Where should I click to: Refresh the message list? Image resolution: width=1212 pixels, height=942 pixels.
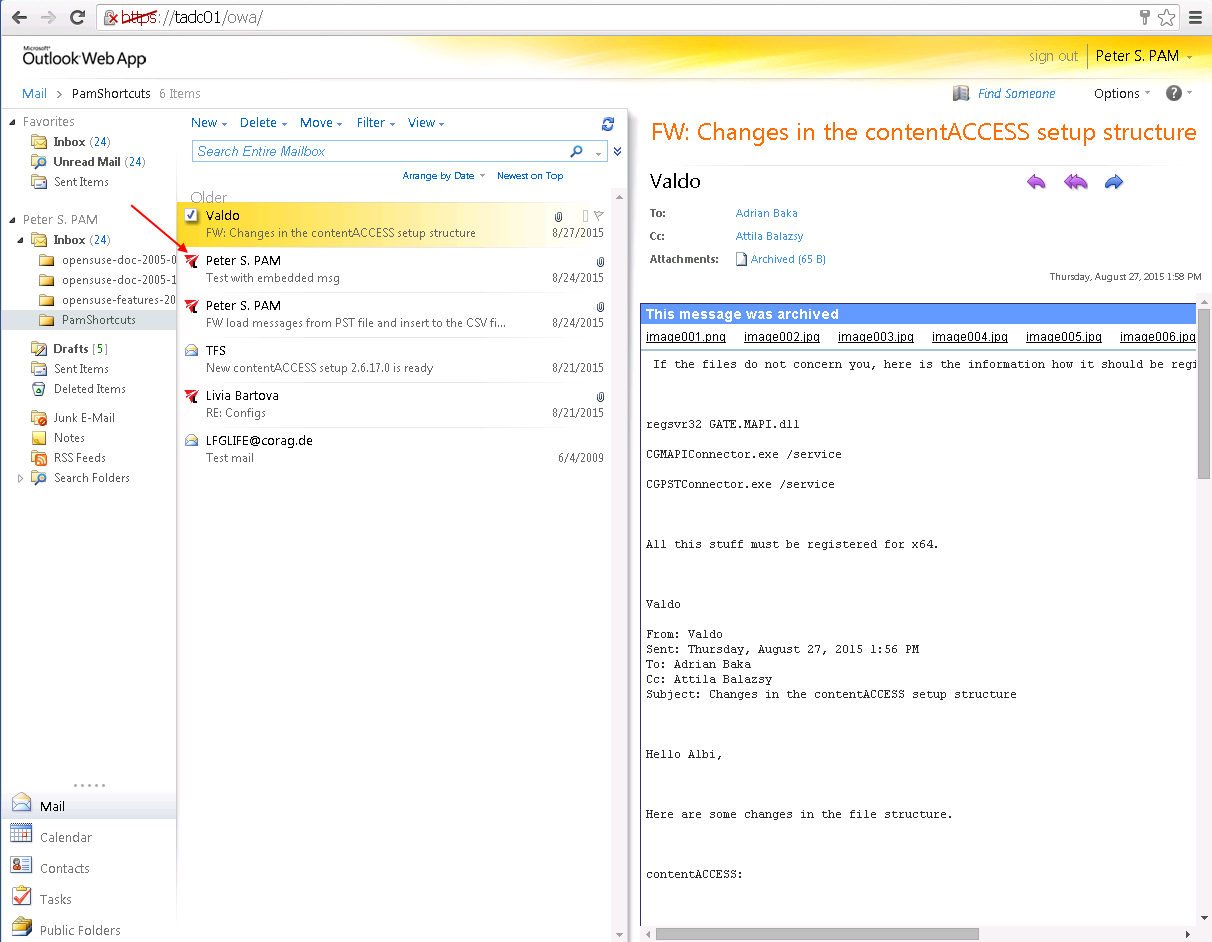pos(608,124)
